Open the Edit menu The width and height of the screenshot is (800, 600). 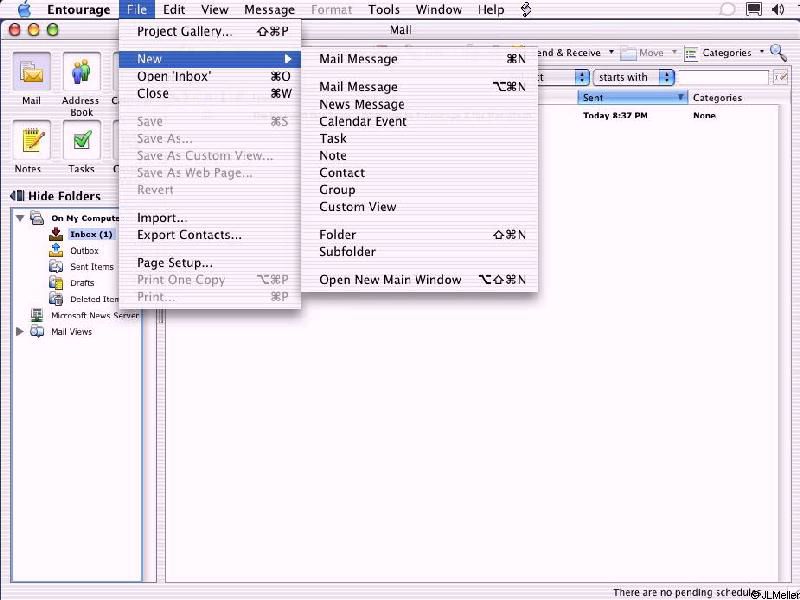tap(174, 10)
